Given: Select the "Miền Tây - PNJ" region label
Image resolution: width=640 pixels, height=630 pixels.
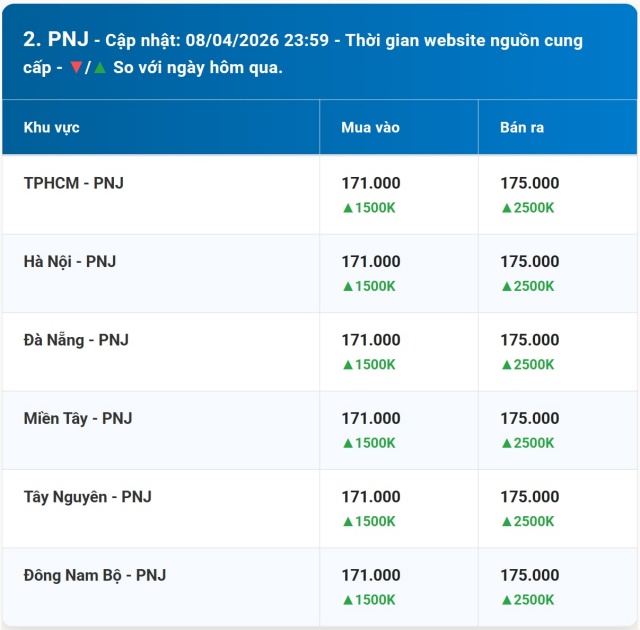Looking at the screenshot, I should 78,418.
